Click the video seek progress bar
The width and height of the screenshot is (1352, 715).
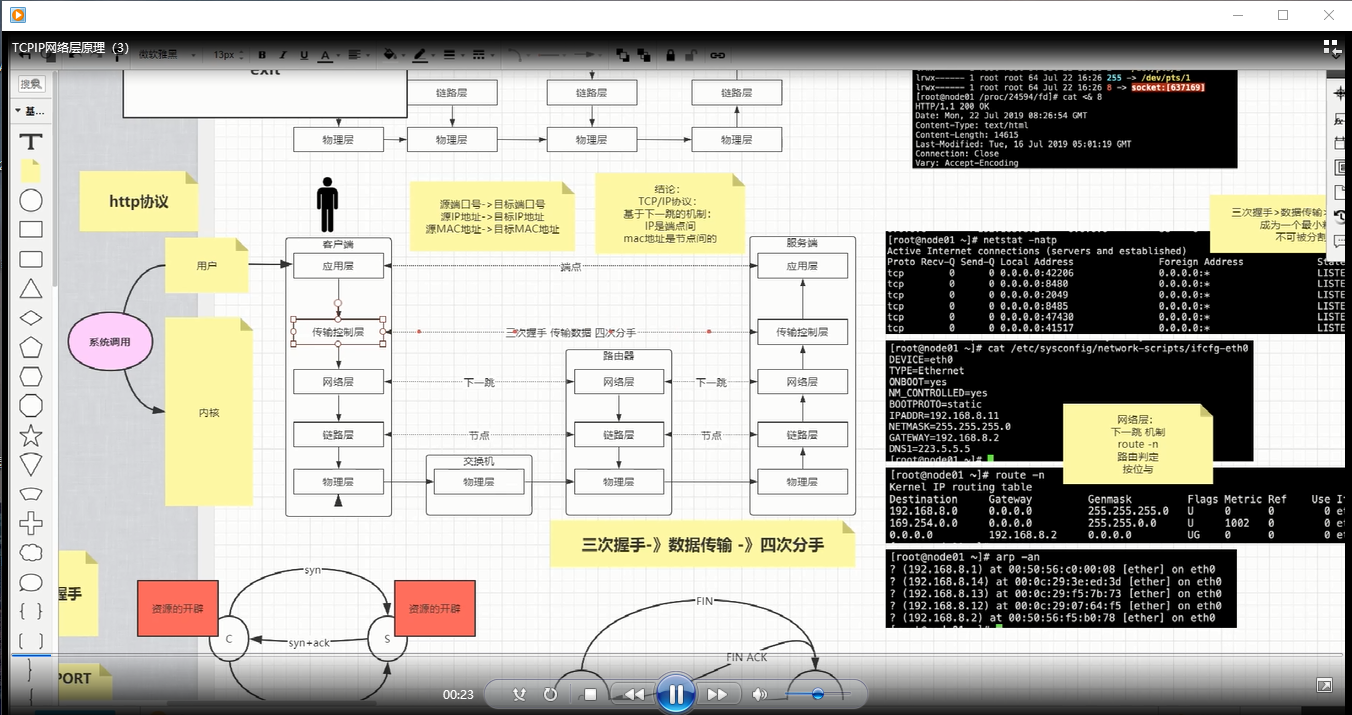(676, 656)
